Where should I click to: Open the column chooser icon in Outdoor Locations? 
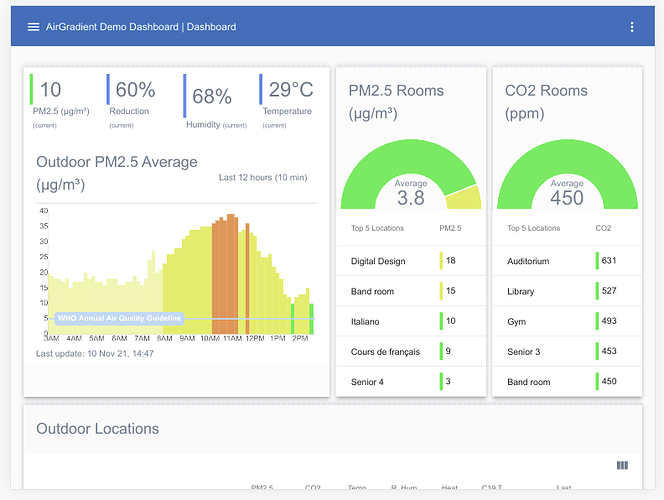point(622,465)
